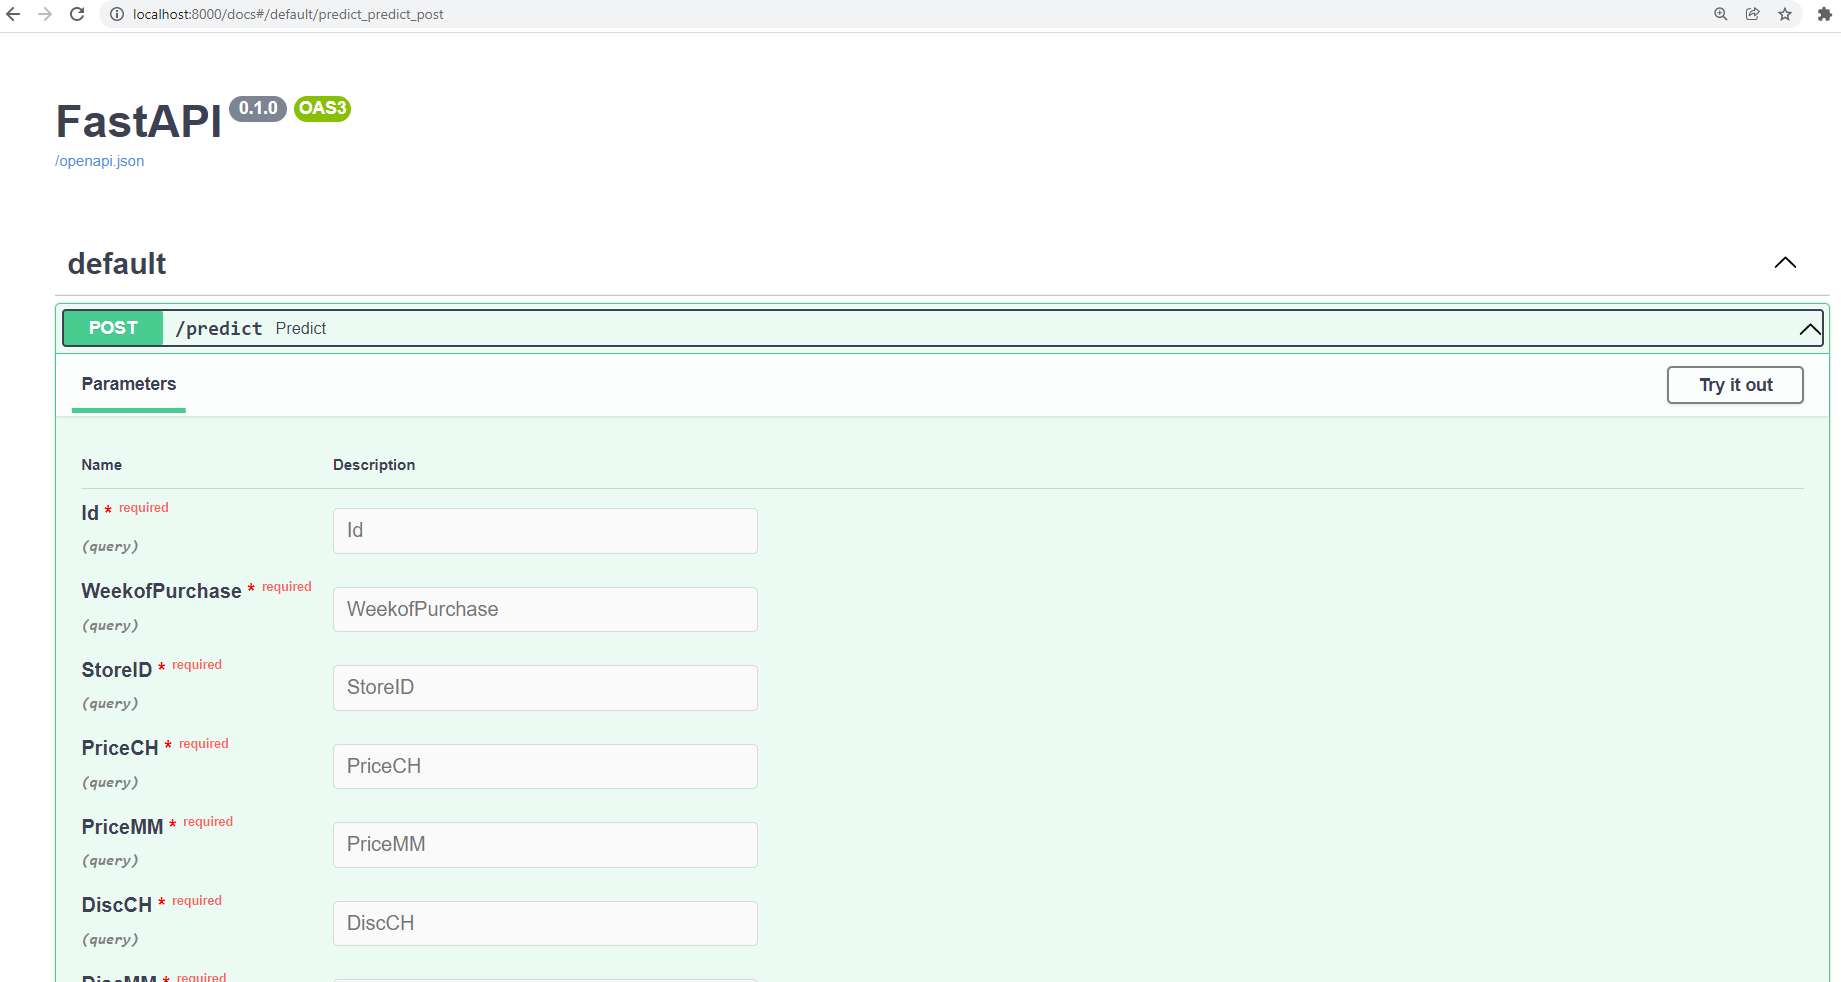Click the PriceCH parameter name
The height and width of the screenshot is (982, 1841).
pyautogui.click(x=120, y=748)
